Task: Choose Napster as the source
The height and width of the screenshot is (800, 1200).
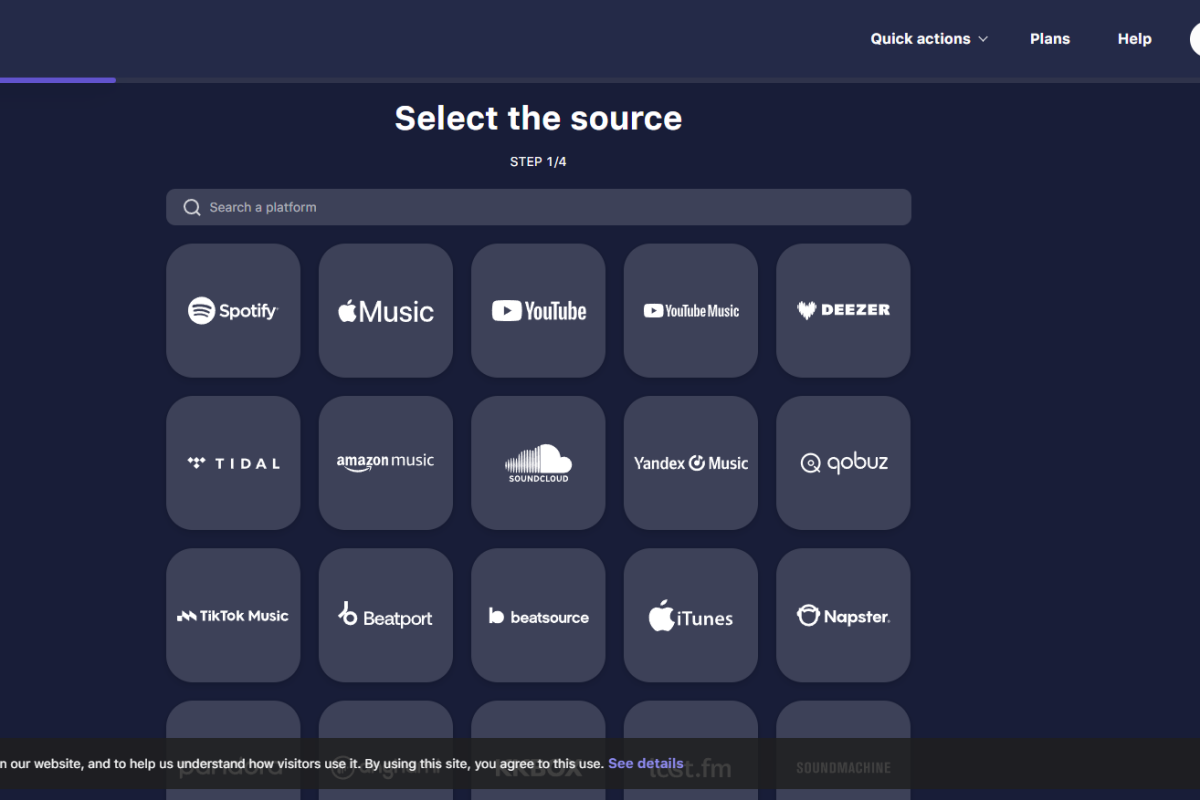Action: coord(843,616)
